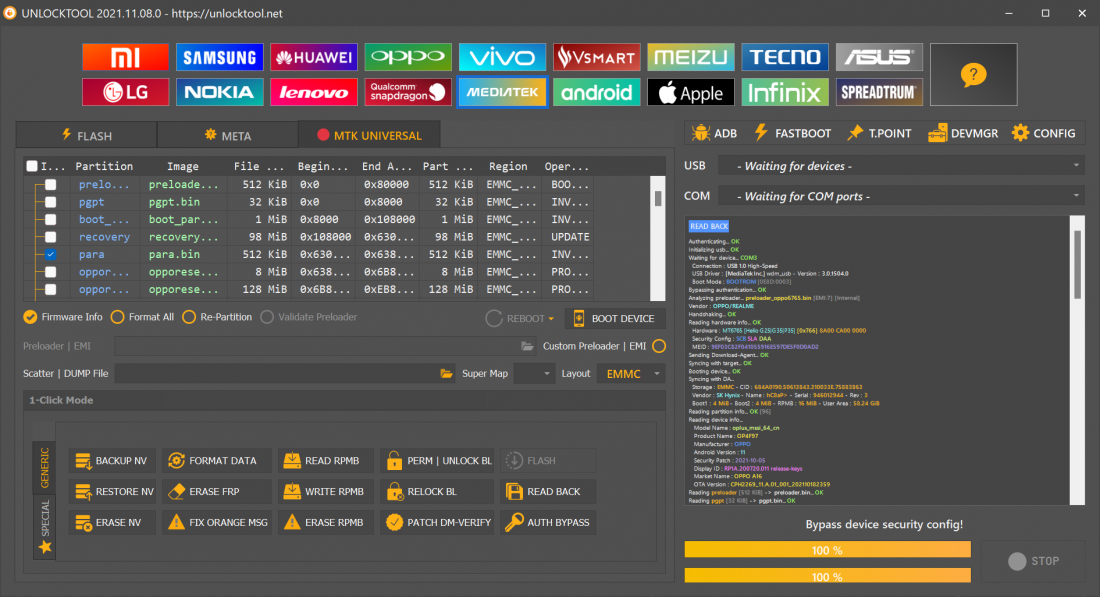Check the 128 MiB opporeserve partition checkbox

pos(51,289)
